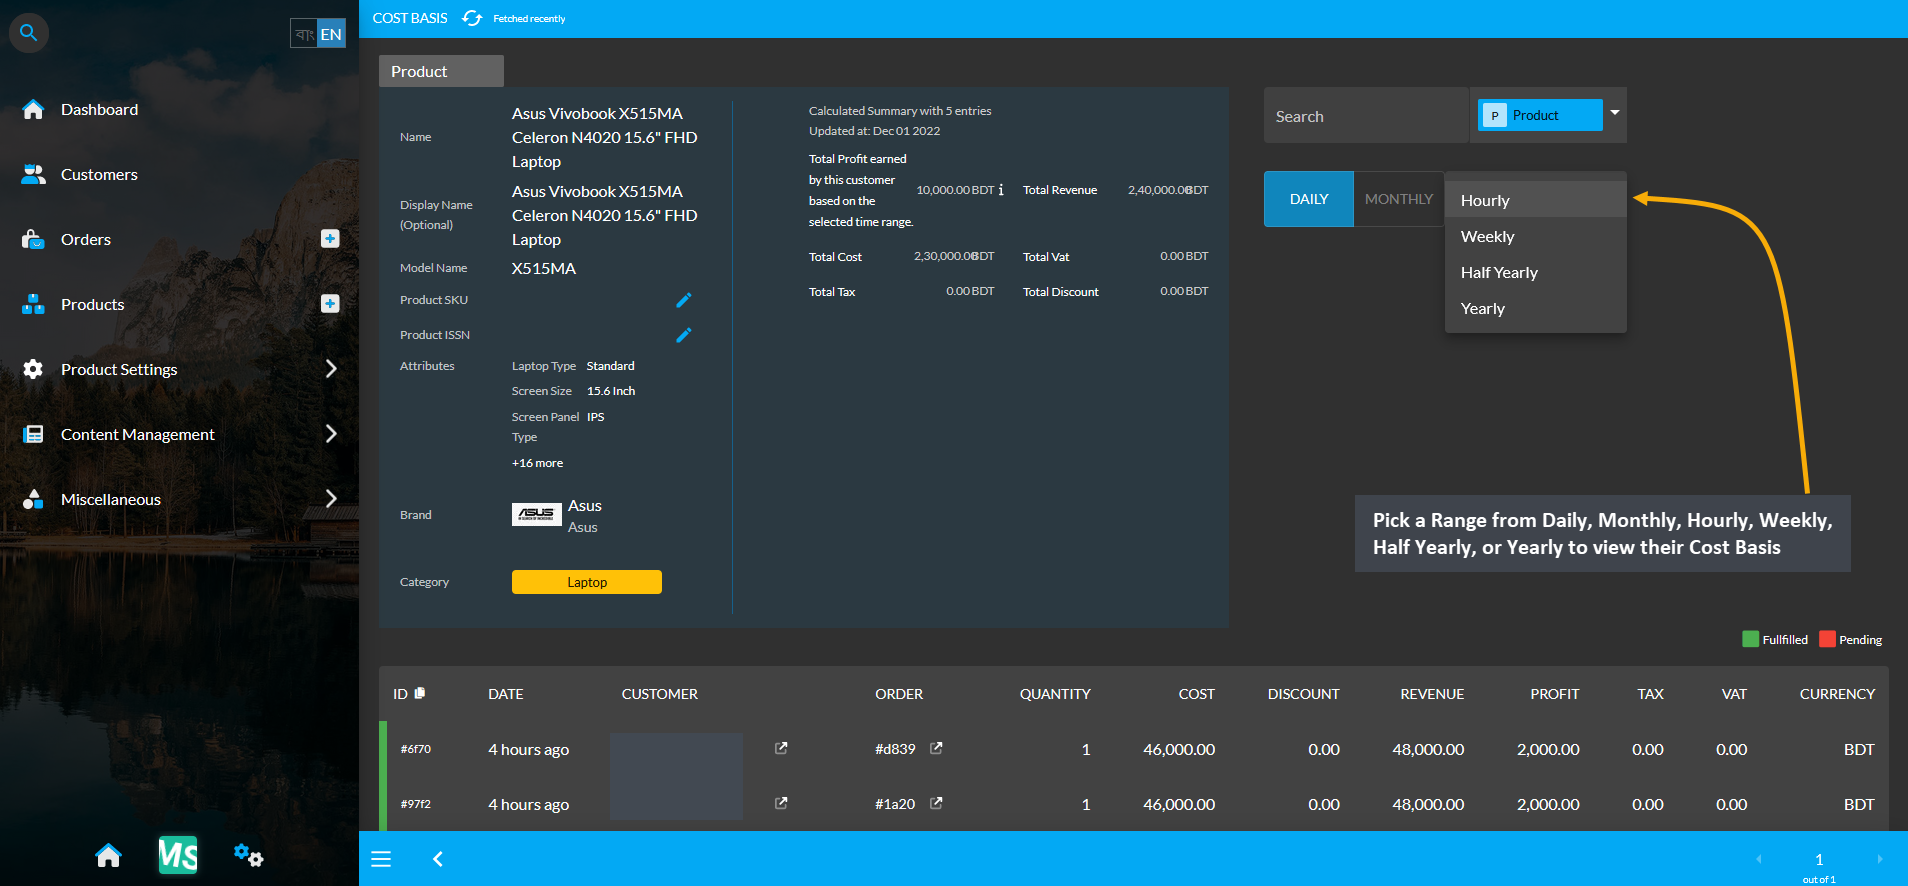Click the dropdown arrow beside Product

coord(1615,113)
